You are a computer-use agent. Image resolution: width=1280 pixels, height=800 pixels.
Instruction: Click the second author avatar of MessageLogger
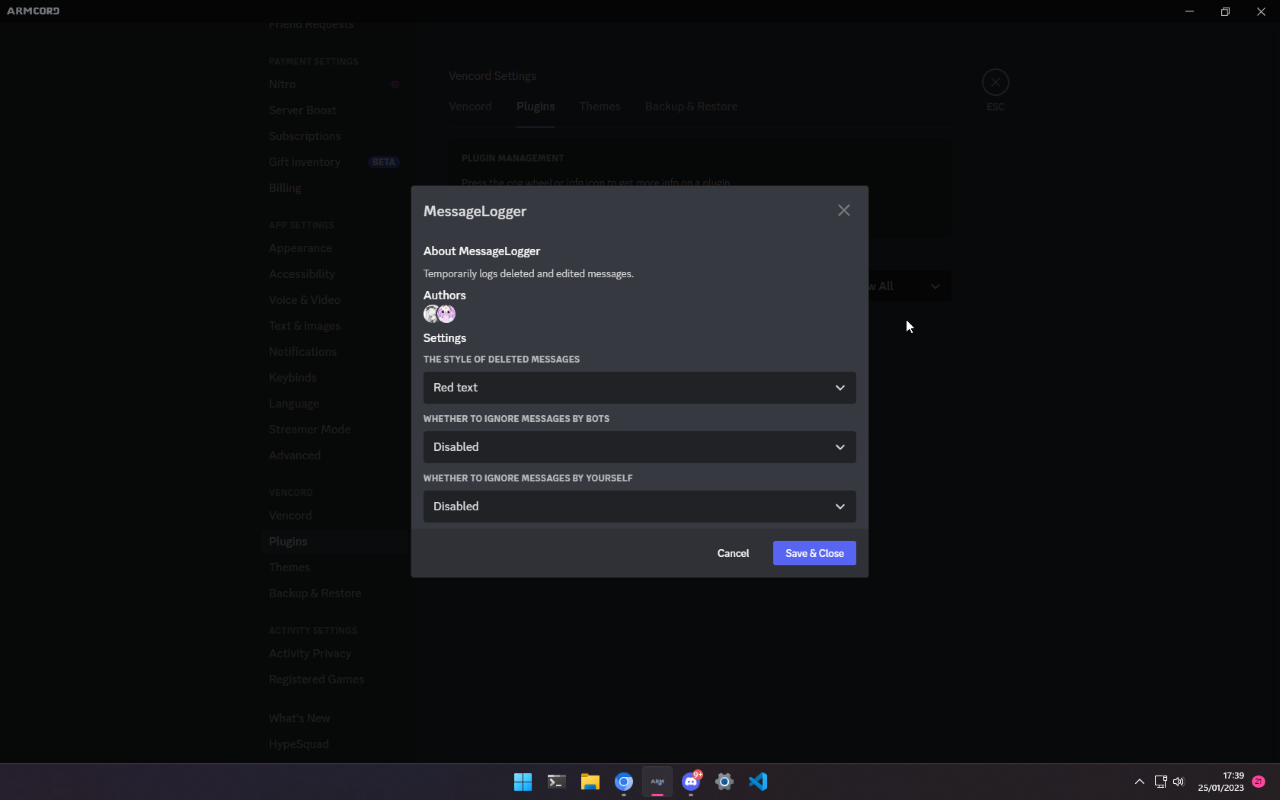[446, 313]
